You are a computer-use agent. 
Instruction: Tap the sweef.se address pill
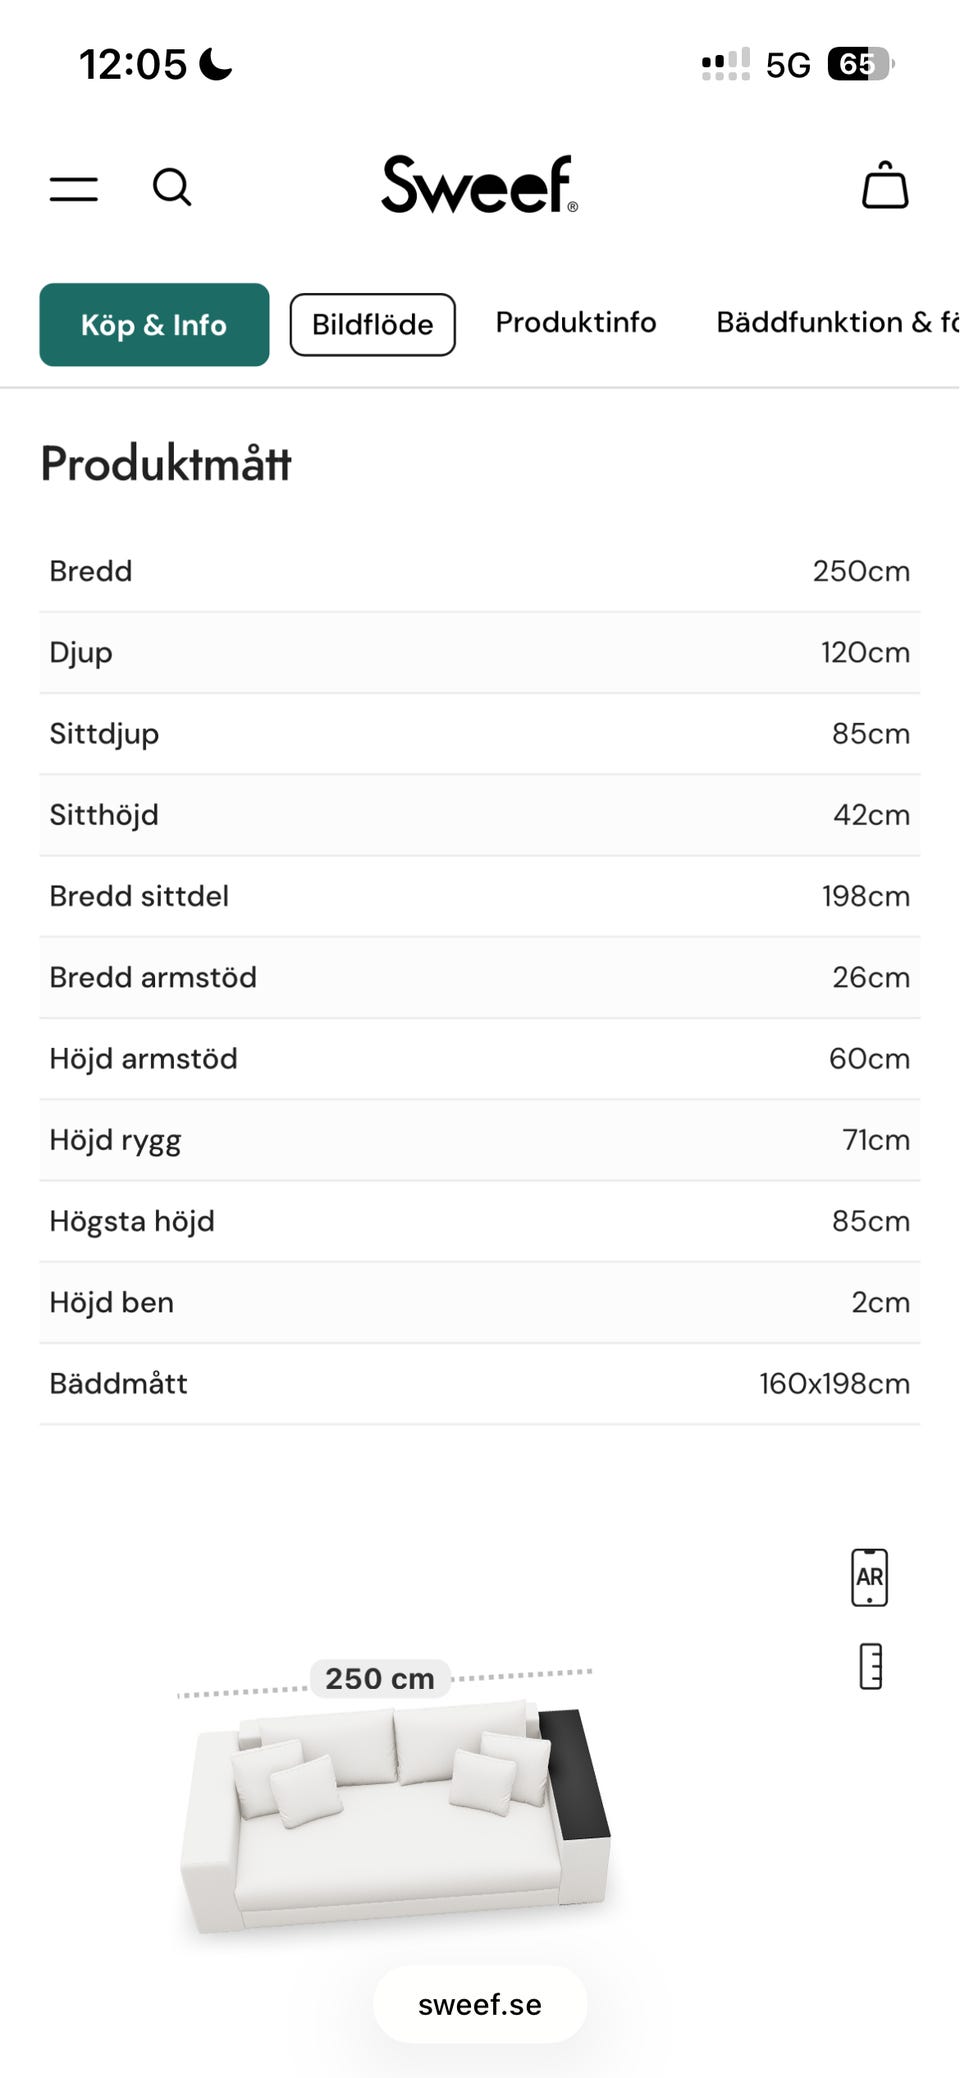[480, 2004]
